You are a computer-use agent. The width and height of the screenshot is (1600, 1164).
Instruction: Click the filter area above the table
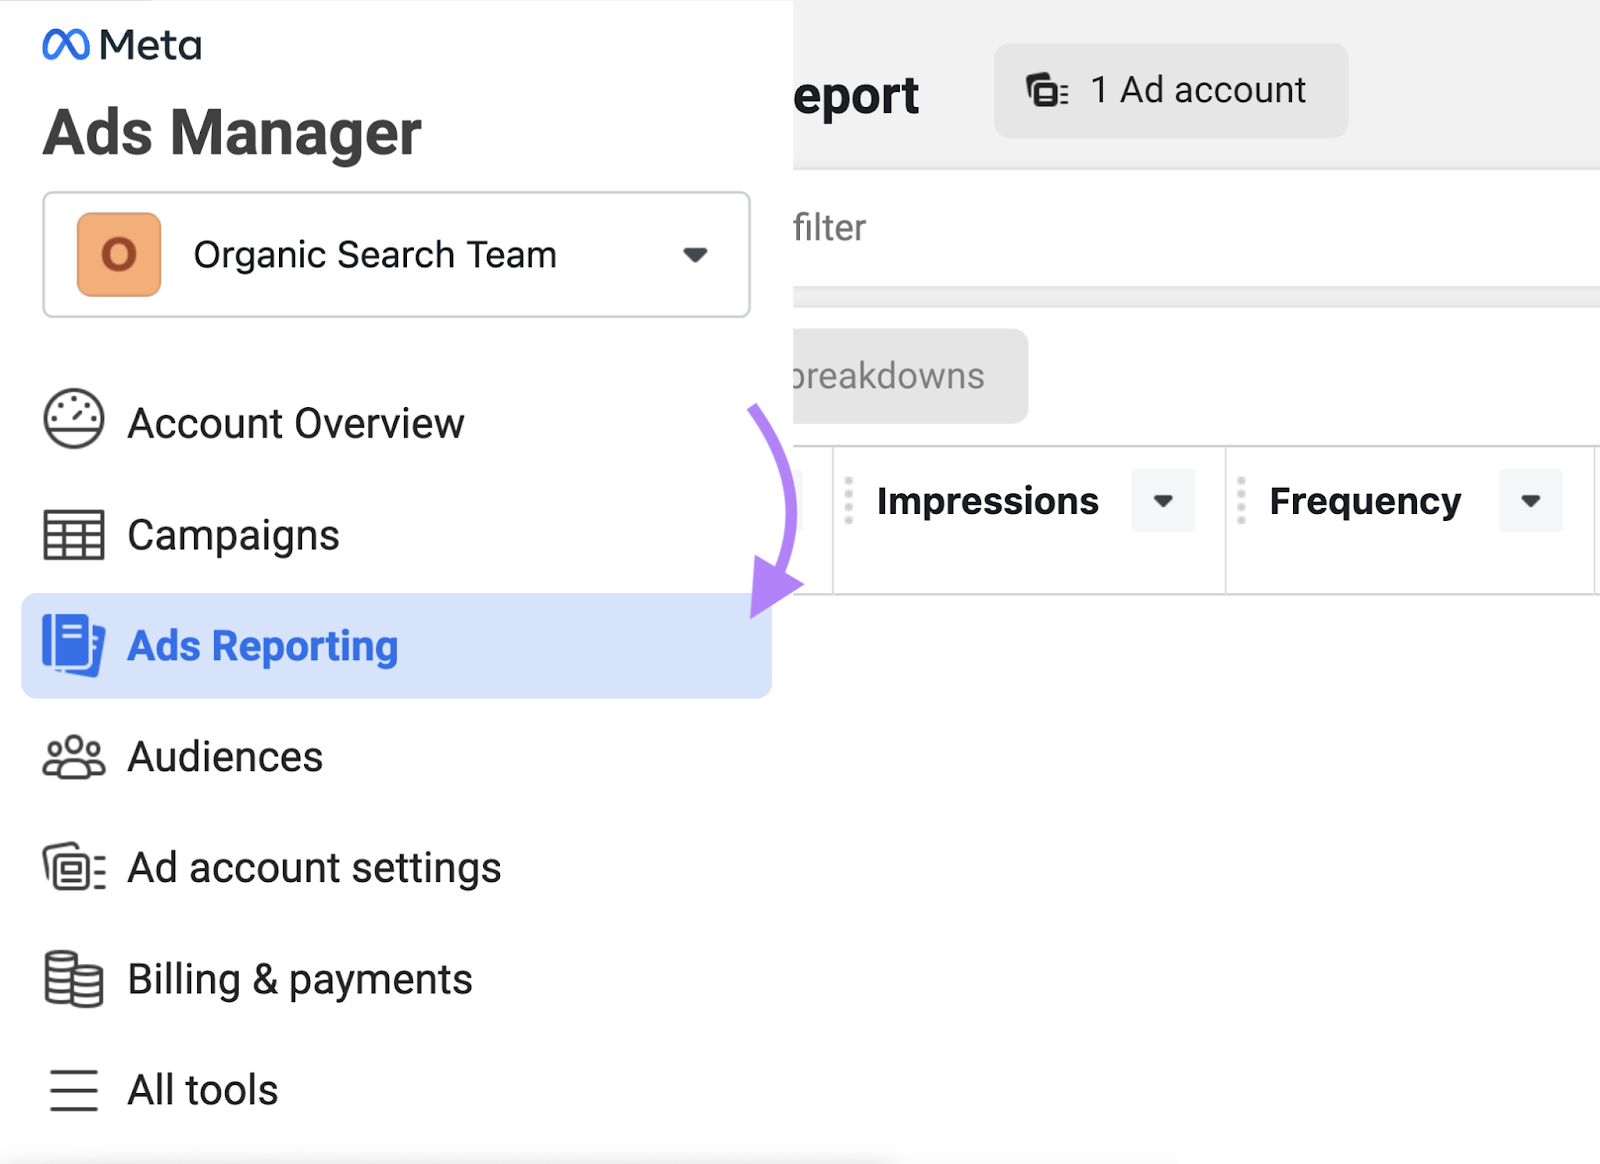[830, 228]
